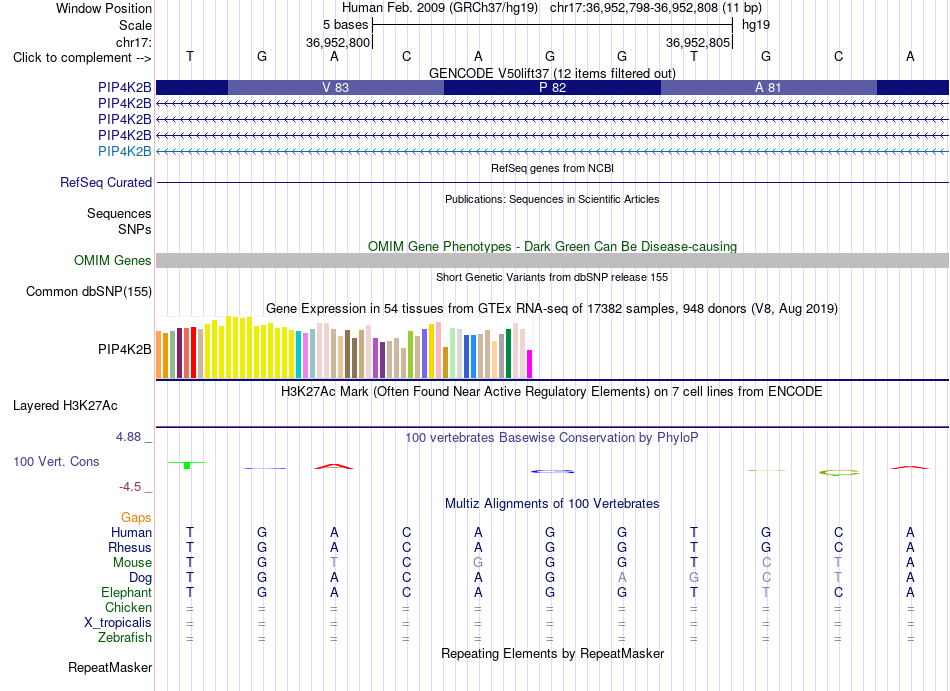Click the 'Human' species label

131,532
